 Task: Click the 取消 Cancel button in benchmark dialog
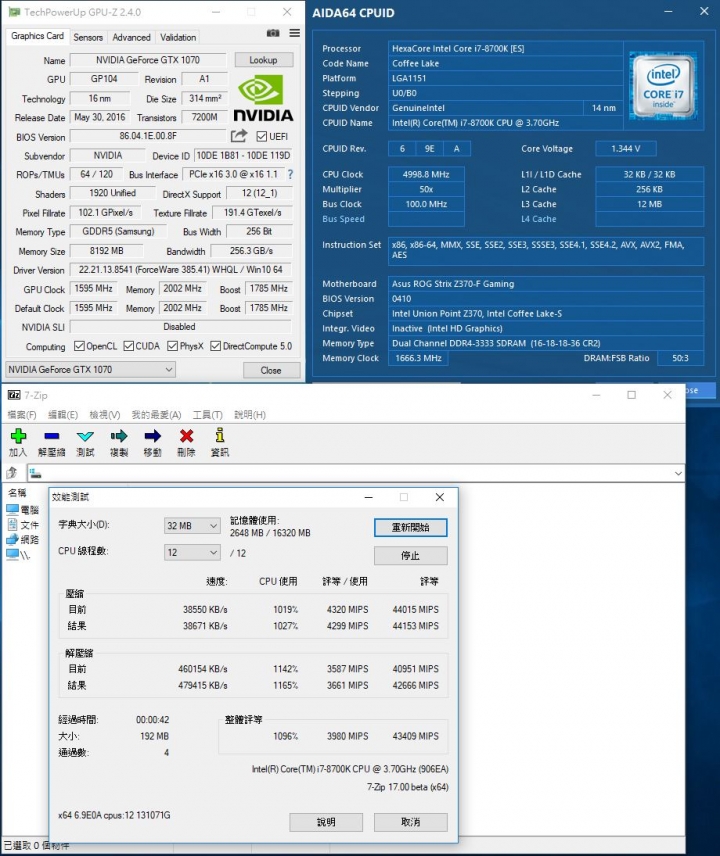tap(410, 822)
